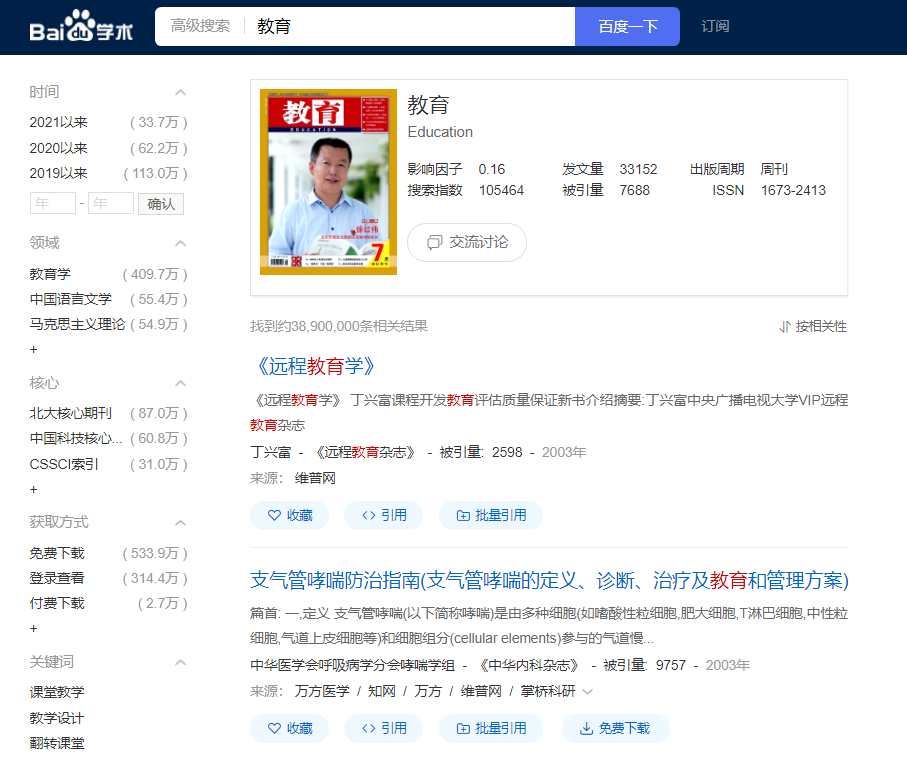The height and width of the screenshot is (758, 907).
Task: Collapse the 领域 filter section
Action: point(180,244)
